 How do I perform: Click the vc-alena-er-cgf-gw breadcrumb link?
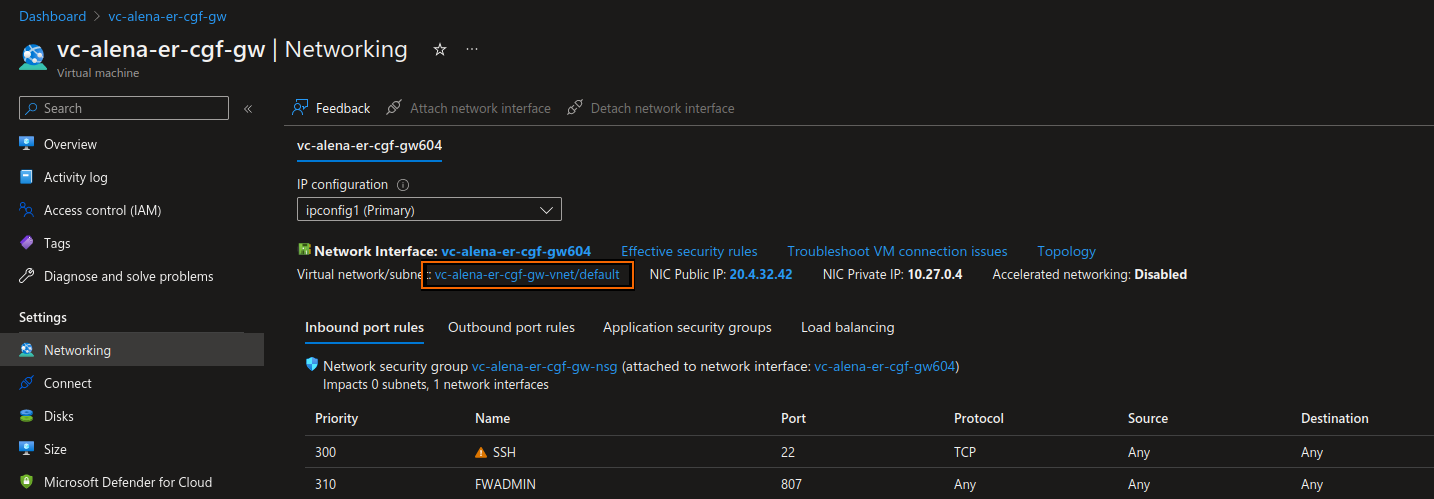[x=167, y=16]
